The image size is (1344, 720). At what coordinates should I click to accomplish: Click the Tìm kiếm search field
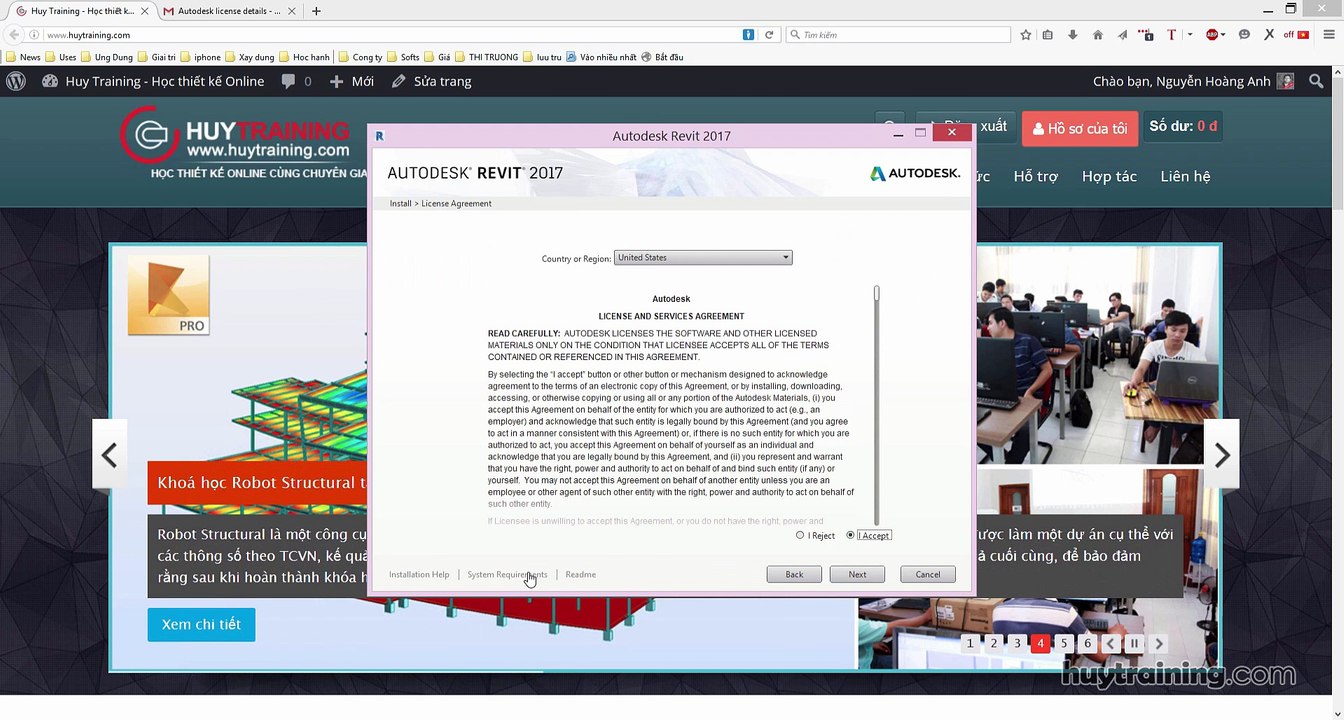(898, 34)
